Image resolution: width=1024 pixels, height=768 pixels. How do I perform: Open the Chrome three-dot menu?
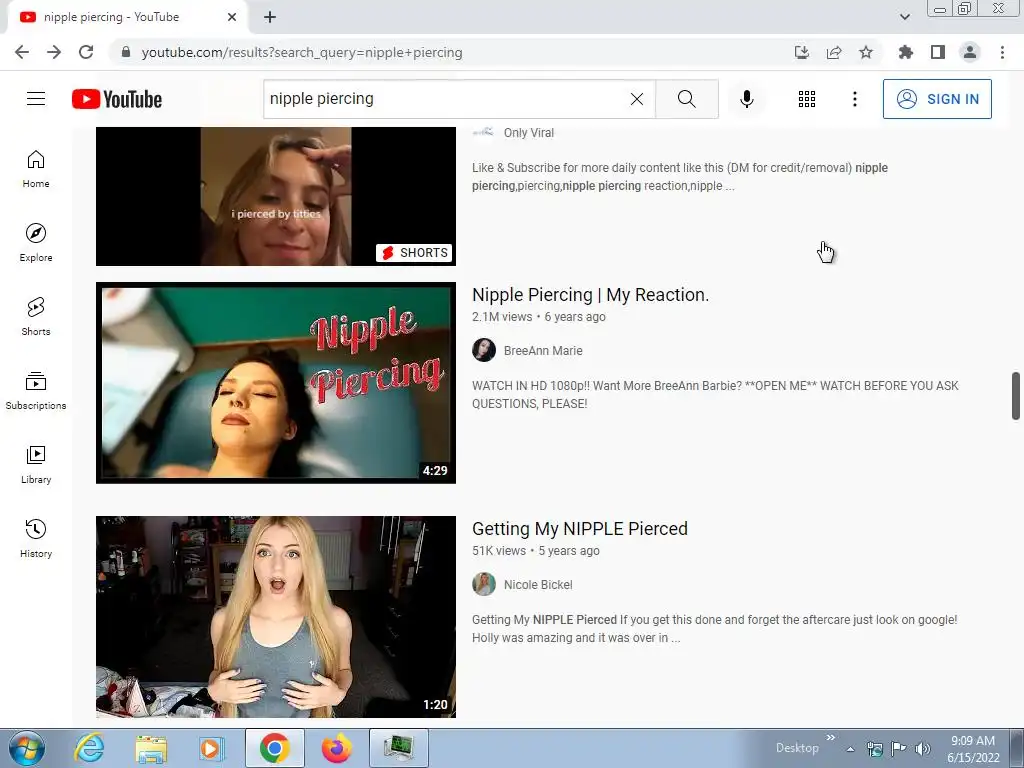point(1002,52)
